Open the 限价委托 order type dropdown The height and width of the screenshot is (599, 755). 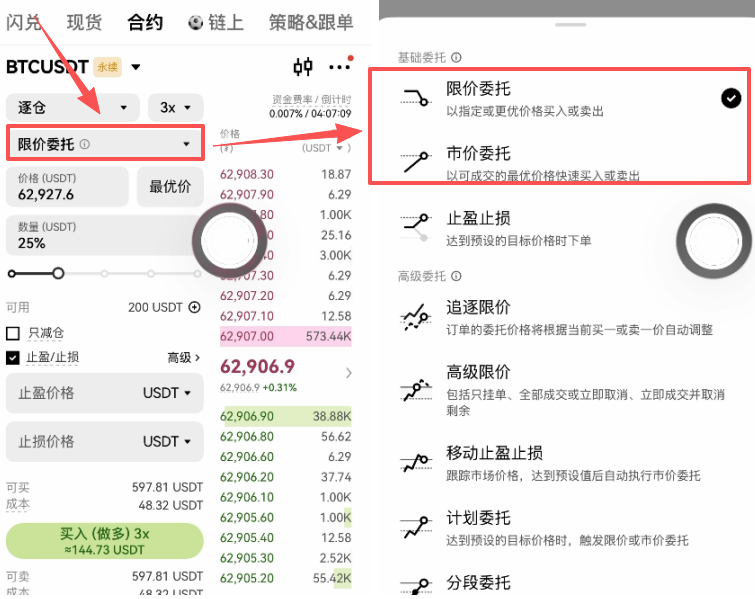tap(105, 143)
